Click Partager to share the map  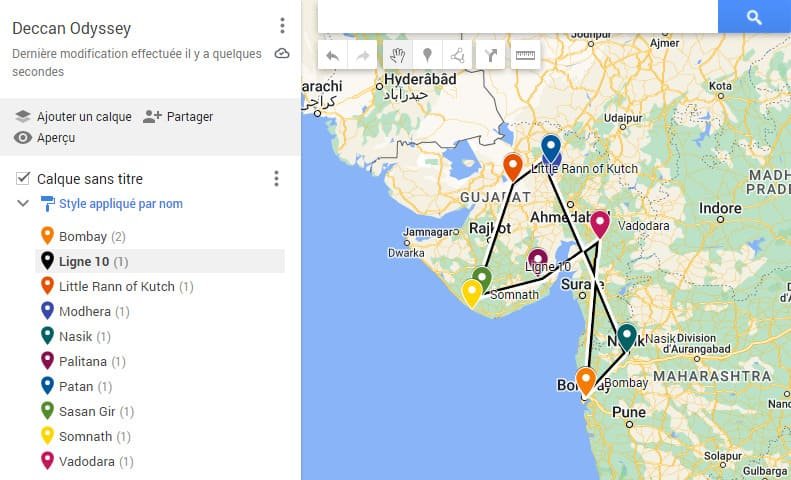178,116
